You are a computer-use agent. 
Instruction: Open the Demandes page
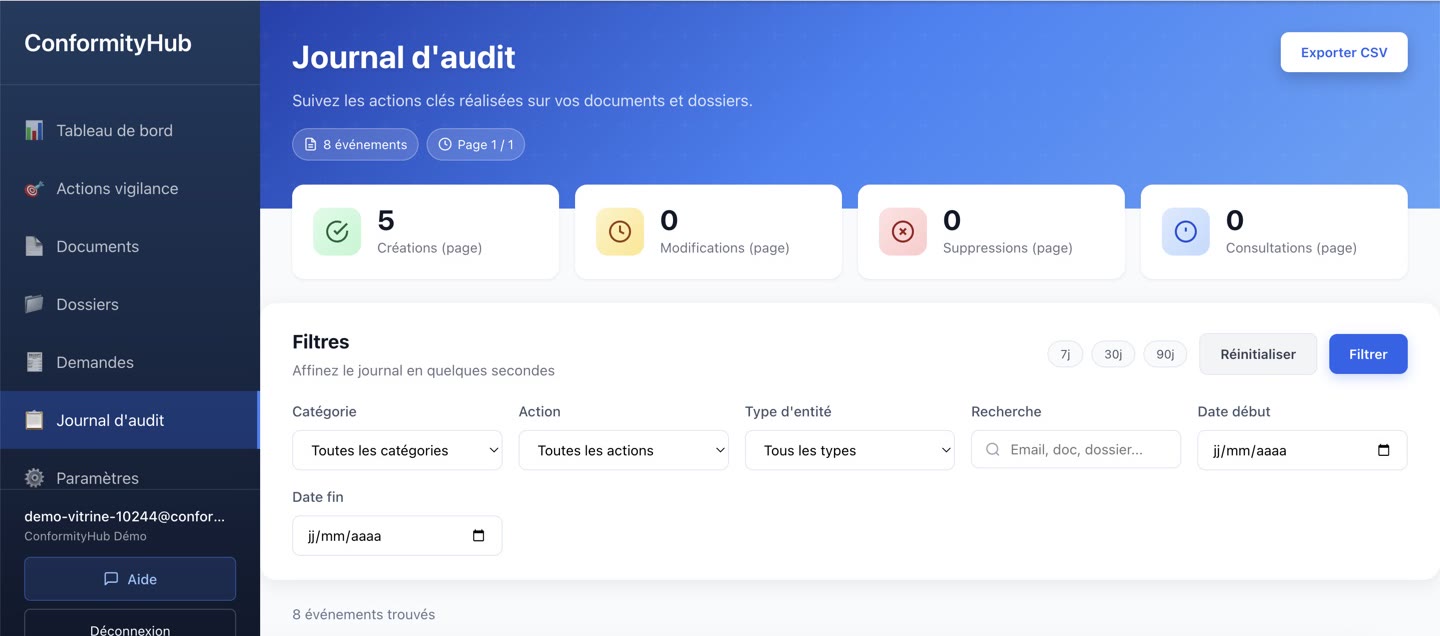coord(130,362)
